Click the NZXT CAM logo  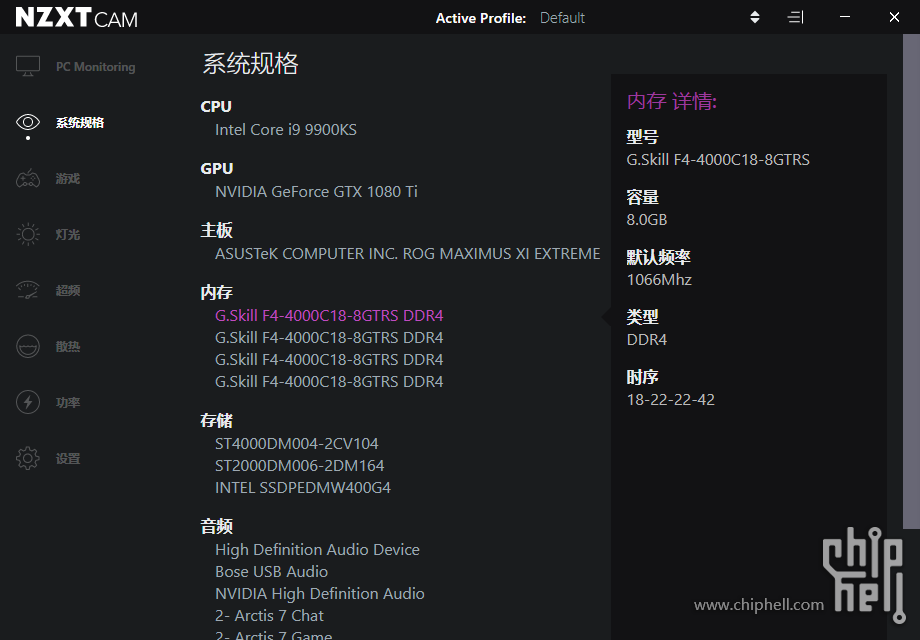coord(76,18)
